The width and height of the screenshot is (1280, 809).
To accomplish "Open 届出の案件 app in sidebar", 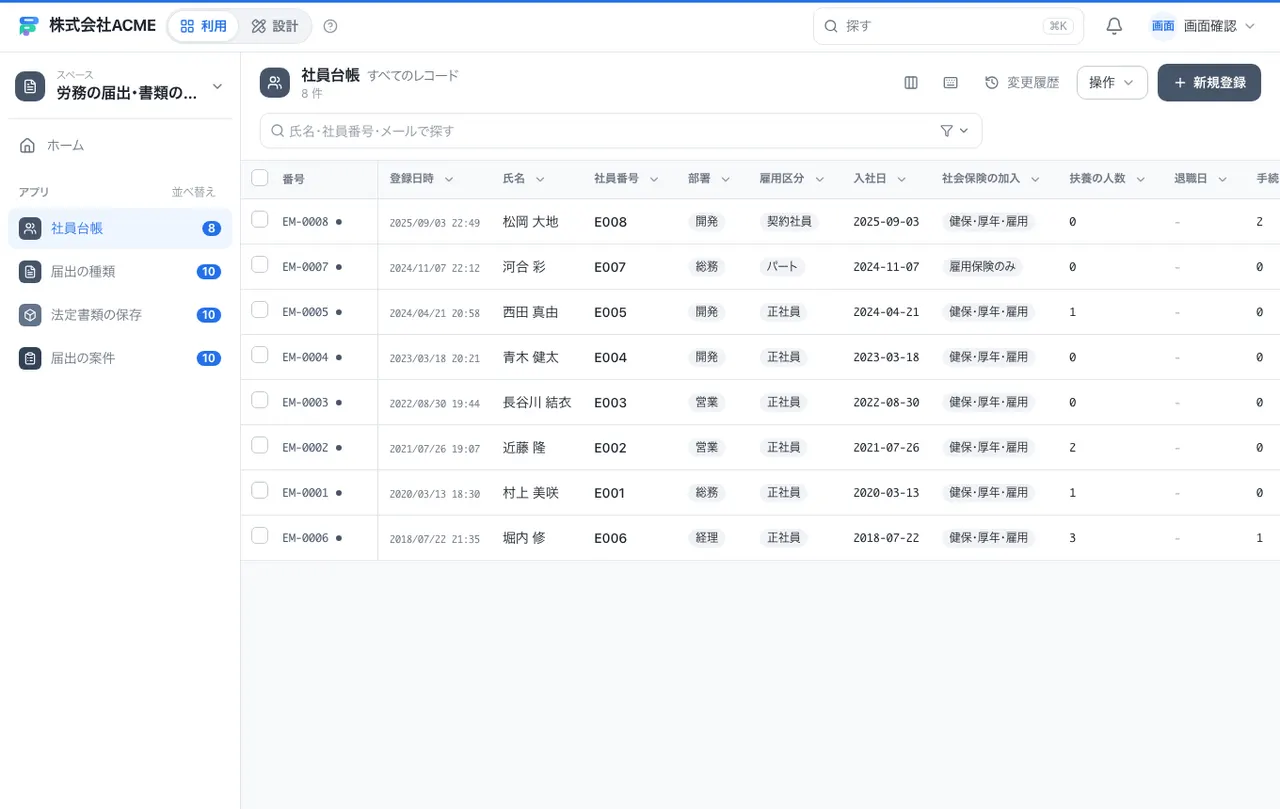I will 120,358.
